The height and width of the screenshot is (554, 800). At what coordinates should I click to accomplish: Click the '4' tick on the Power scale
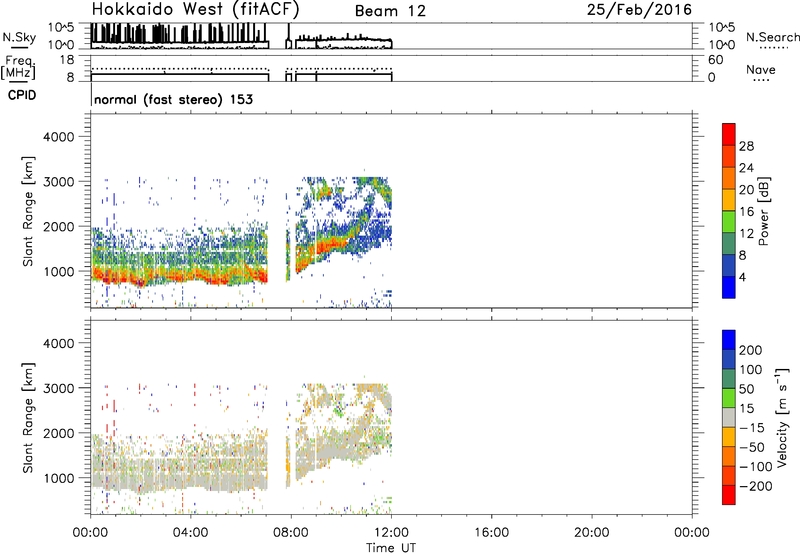click(743, 278)
